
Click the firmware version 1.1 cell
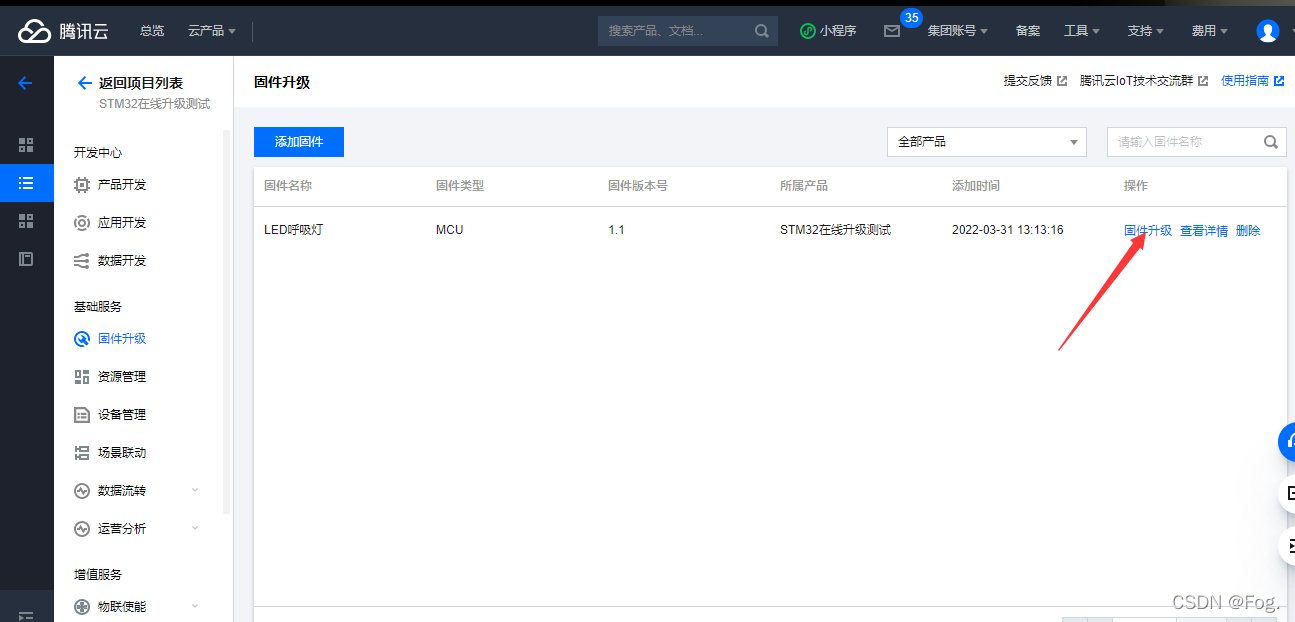click(x=616, y=230)
